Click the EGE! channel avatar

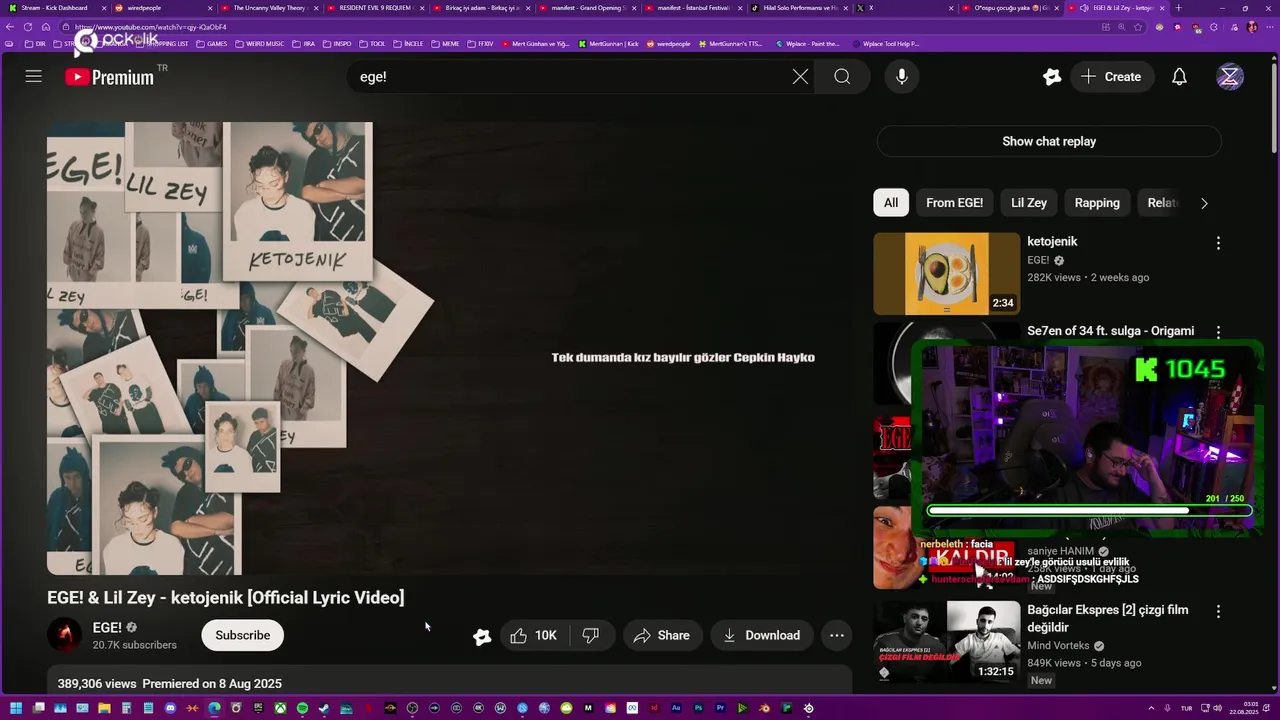click(x=65, y=635)
